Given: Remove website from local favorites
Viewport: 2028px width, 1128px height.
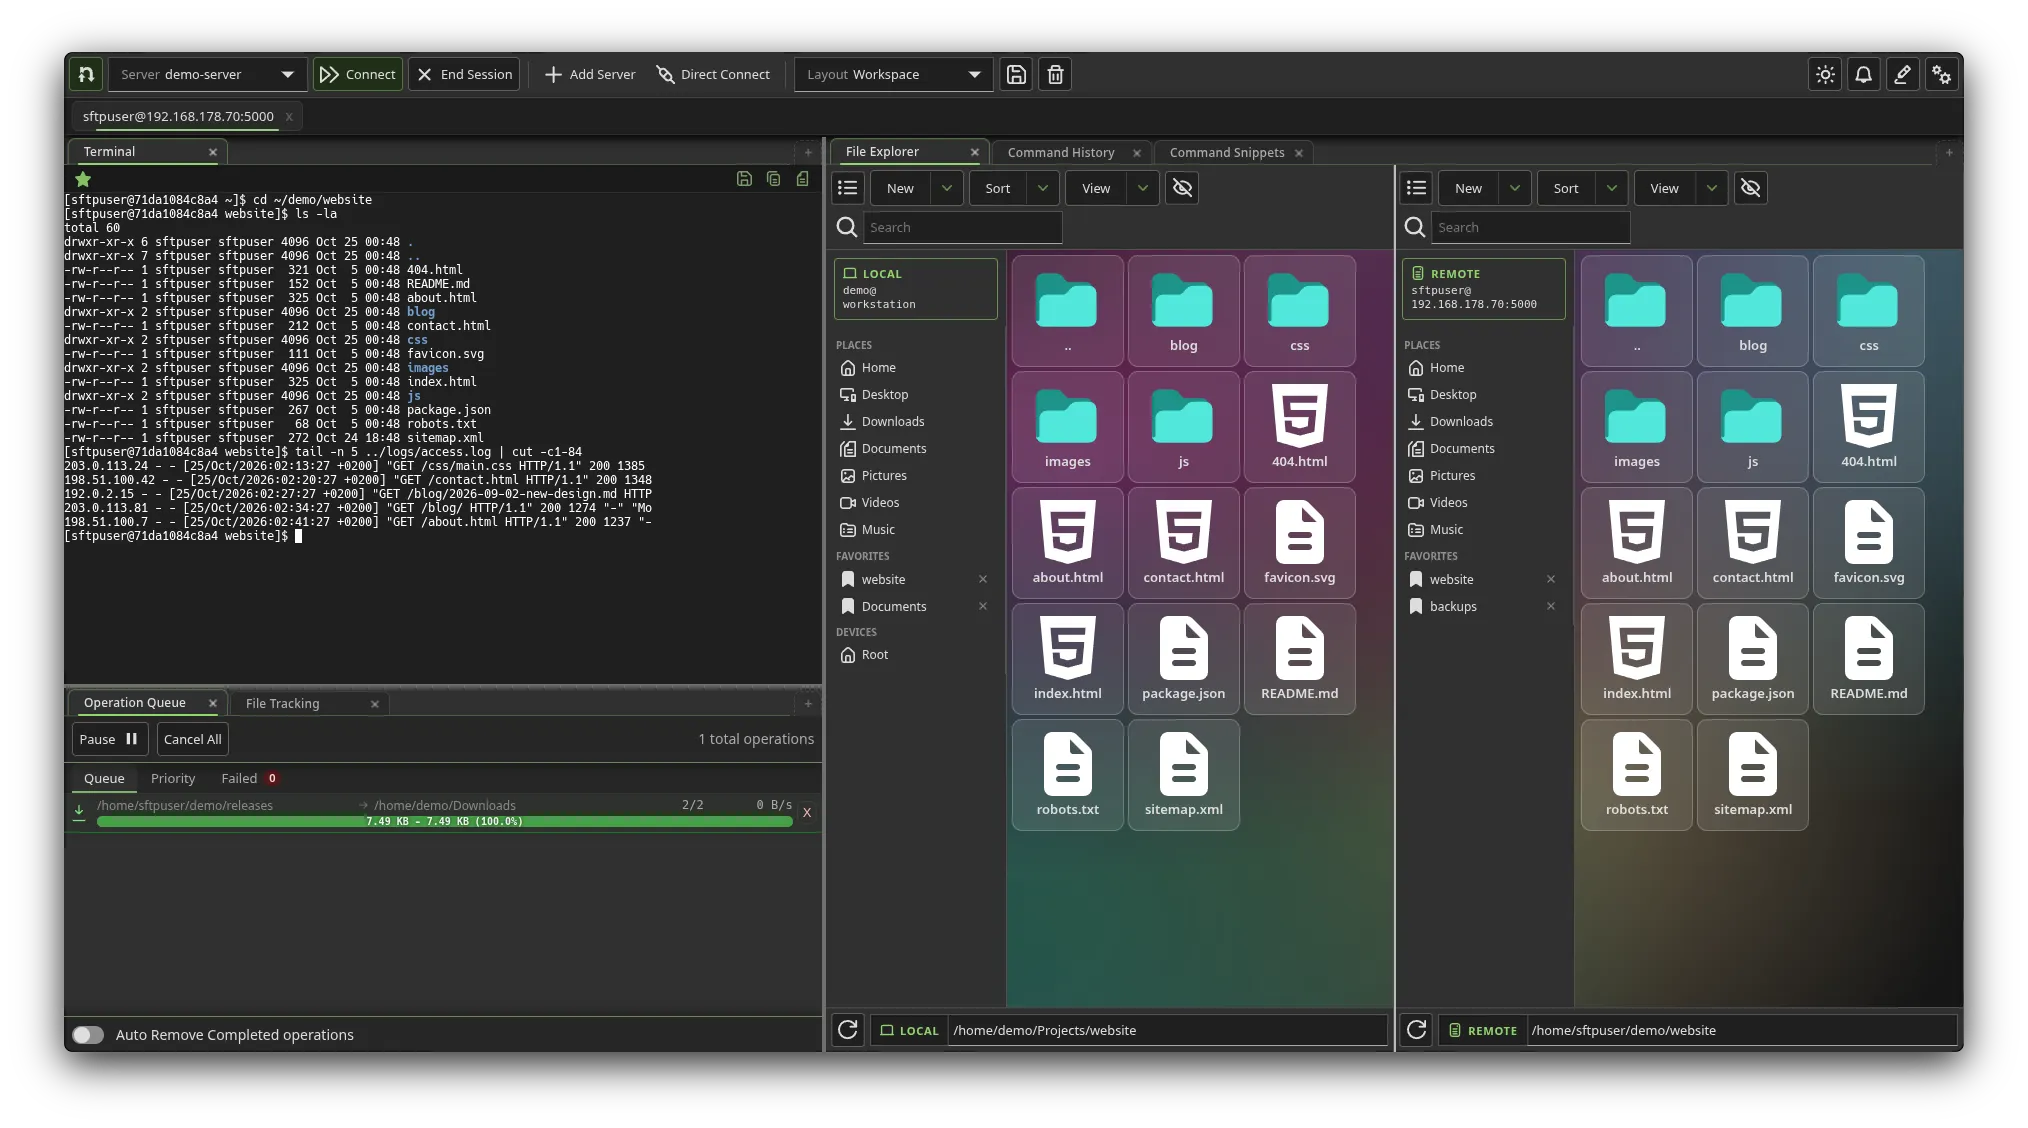Looking at the screenshot, I should (x=983, y=579).
